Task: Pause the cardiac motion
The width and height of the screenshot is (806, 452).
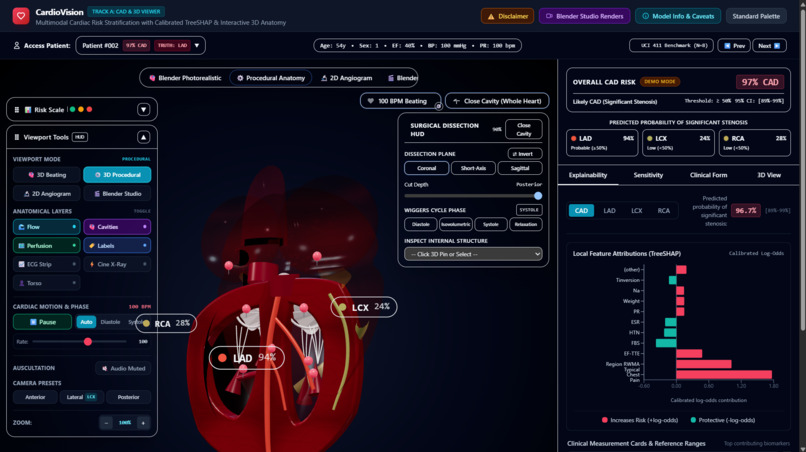Action: tap(43, 322)
